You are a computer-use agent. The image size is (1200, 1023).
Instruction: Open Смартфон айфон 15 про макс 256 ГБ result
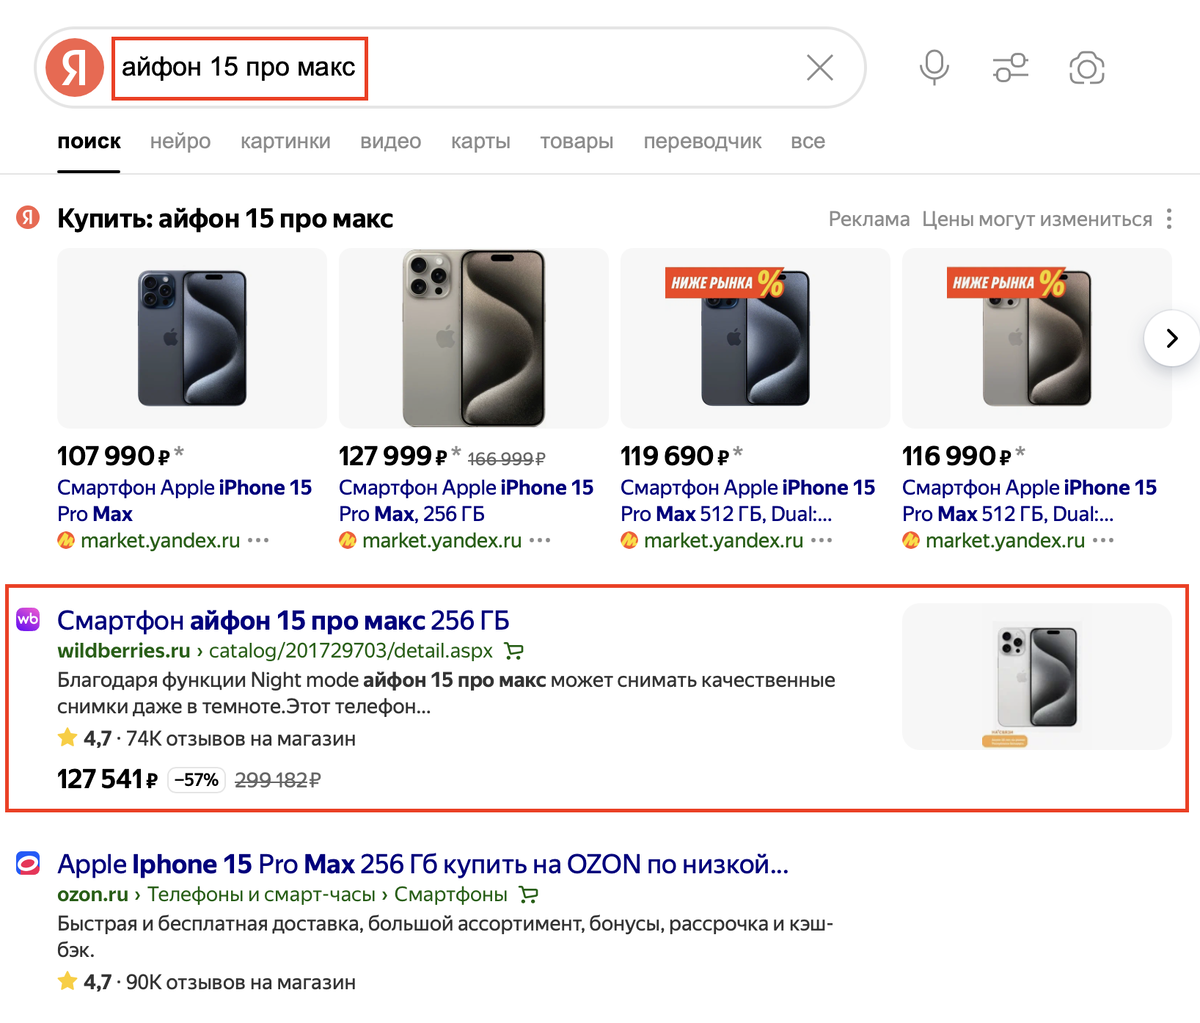[x=283, y=620]
